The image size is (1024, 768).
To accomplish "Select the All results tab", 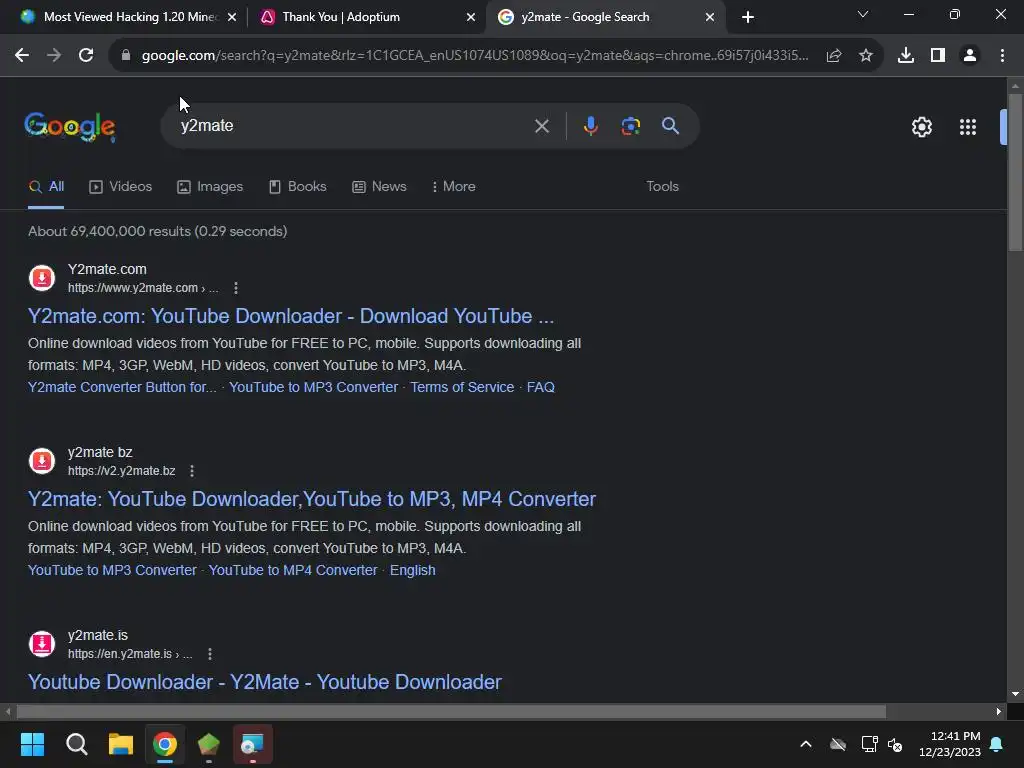I will click(x=46, y=187).
